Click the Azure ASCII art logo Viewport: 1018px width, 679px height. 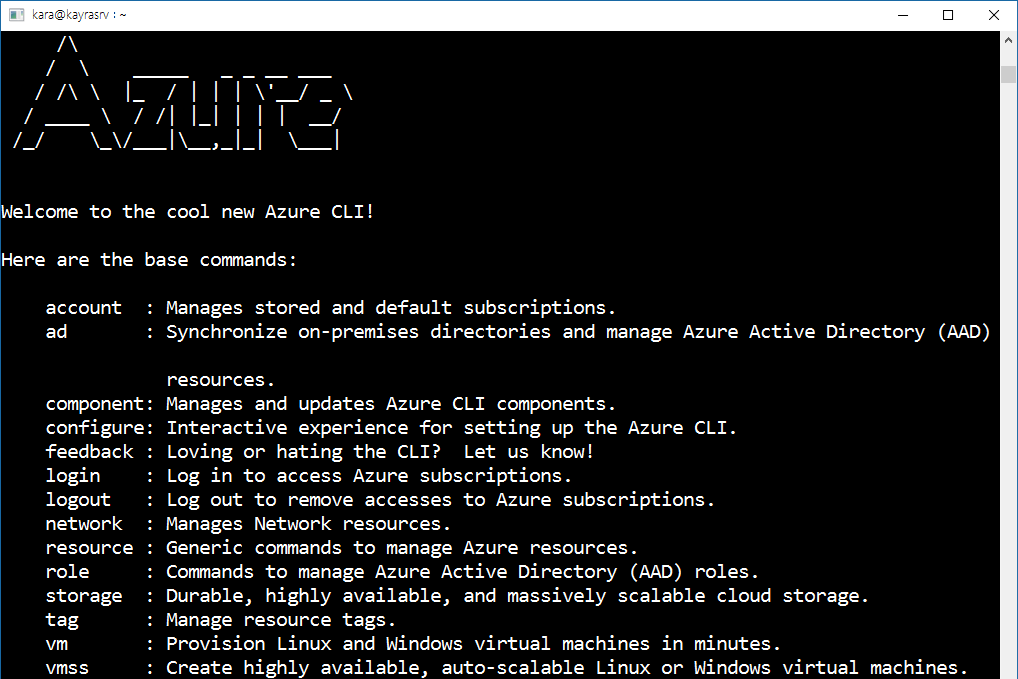[183, 94]
